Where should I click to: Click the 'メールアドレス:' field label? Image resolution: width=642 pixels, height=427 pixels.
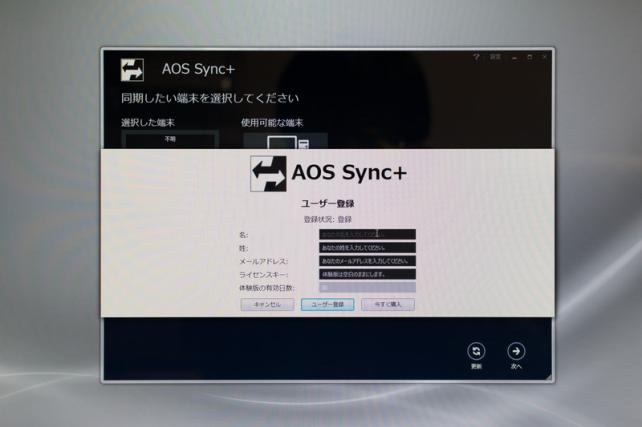coord(264,261)
